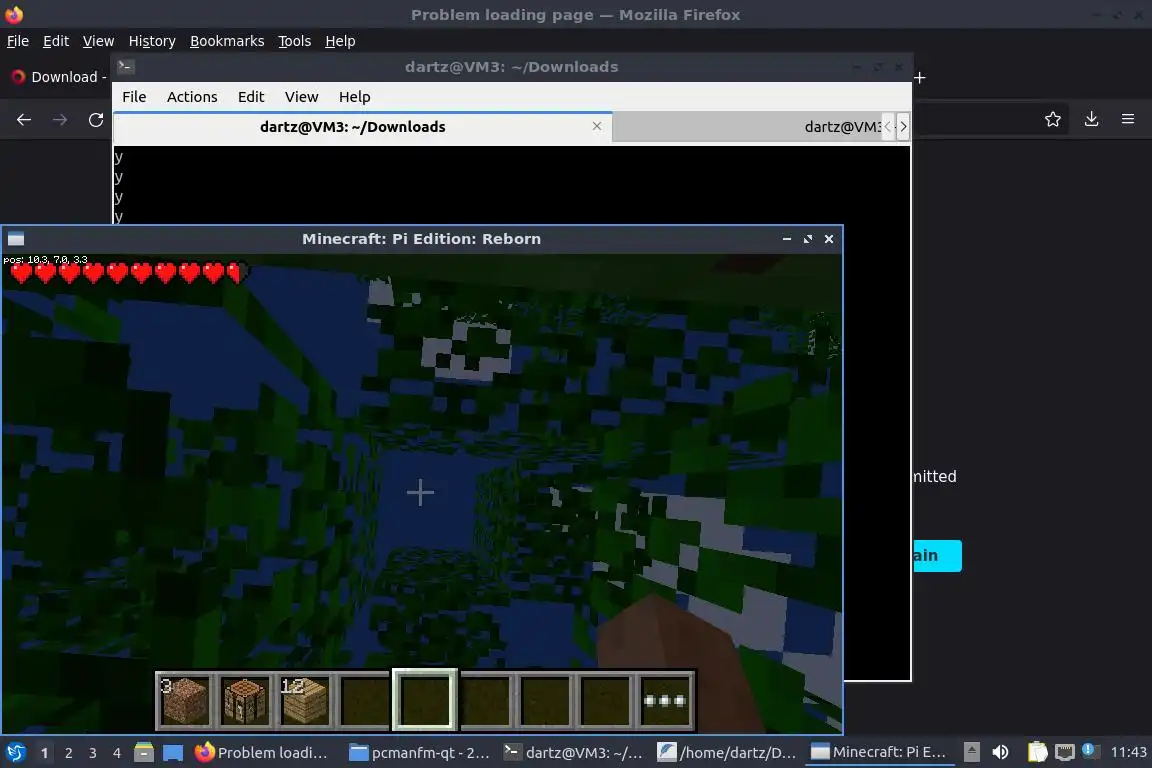
Task: Click terminal icon in terminal title bar
Action: (x=125, y=67)
